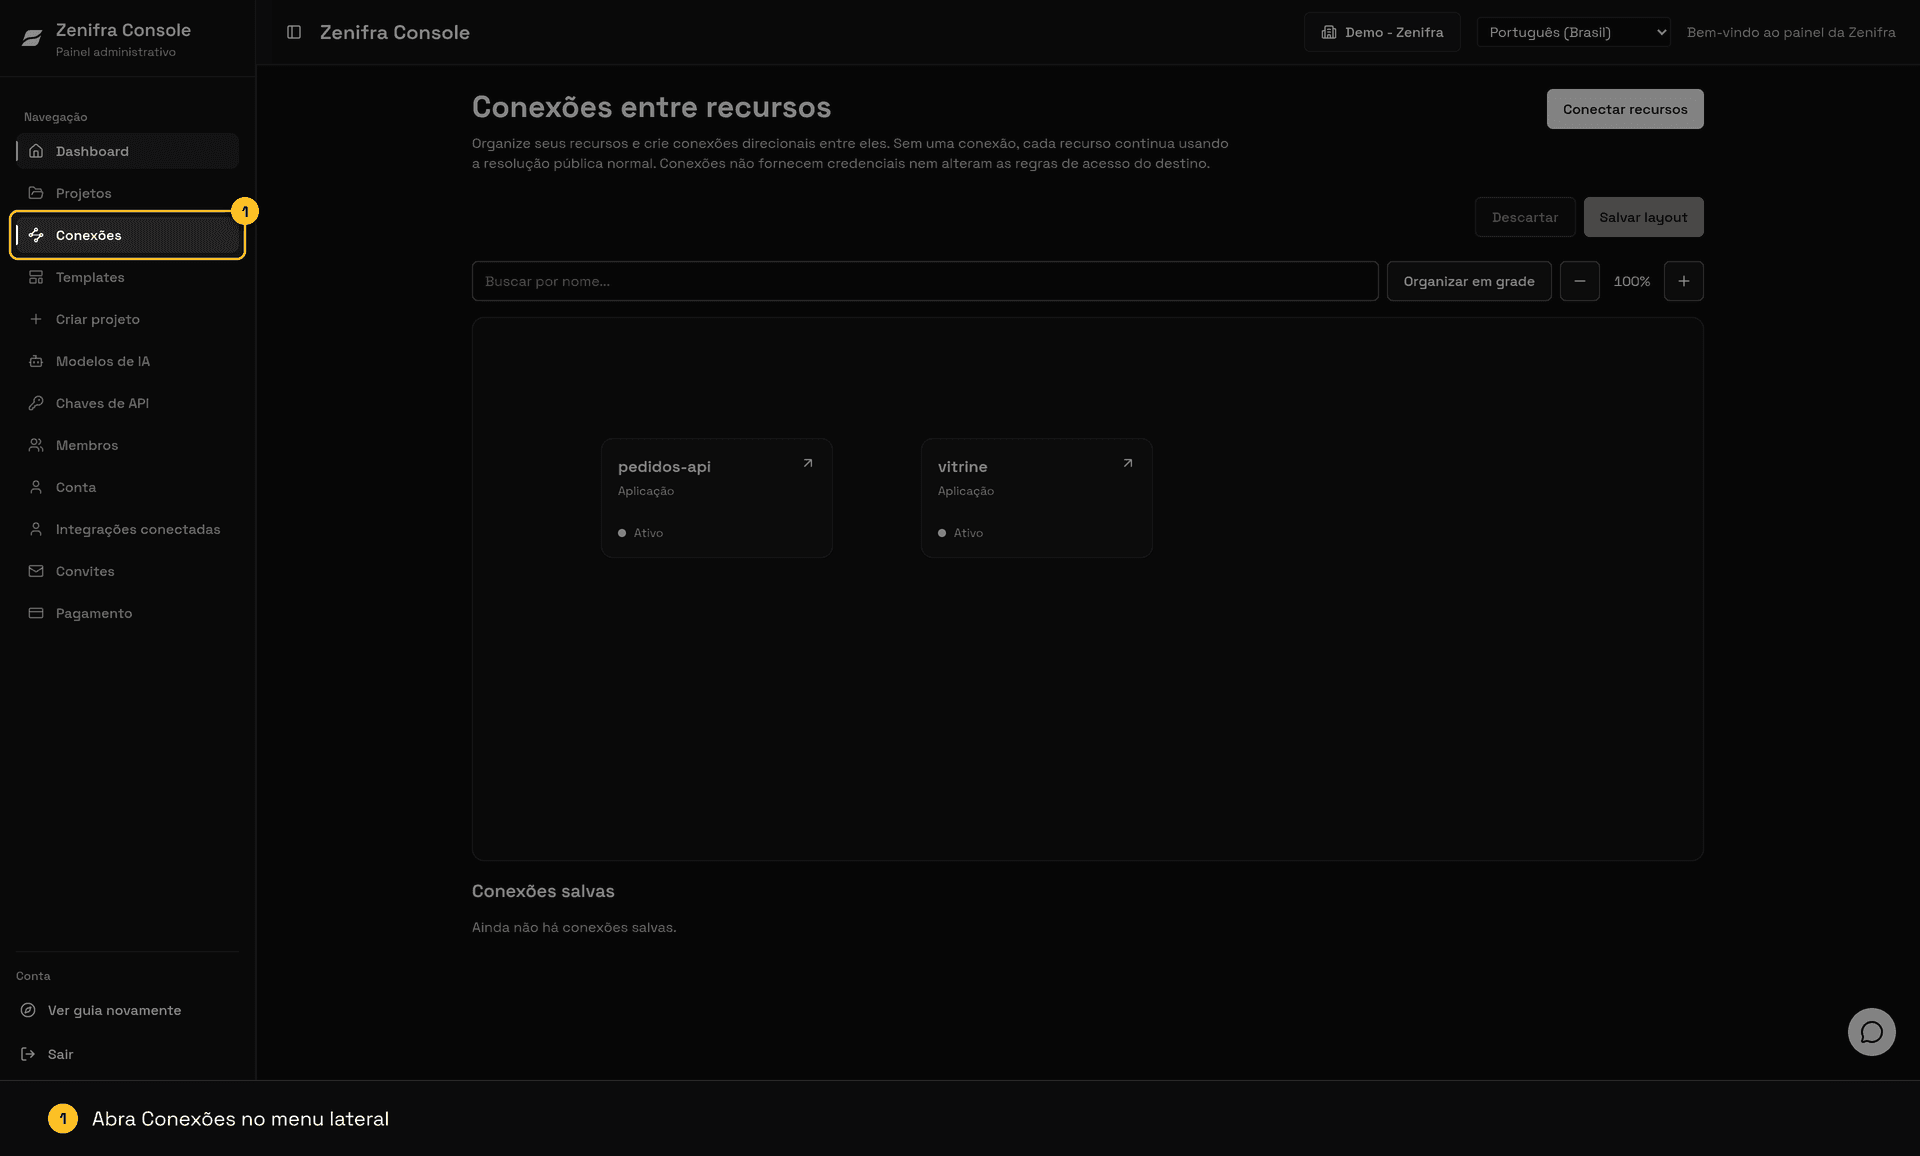Go to the Dashboard menu item
Screen dimensions: 1920x1156
[x=128, y=151]
